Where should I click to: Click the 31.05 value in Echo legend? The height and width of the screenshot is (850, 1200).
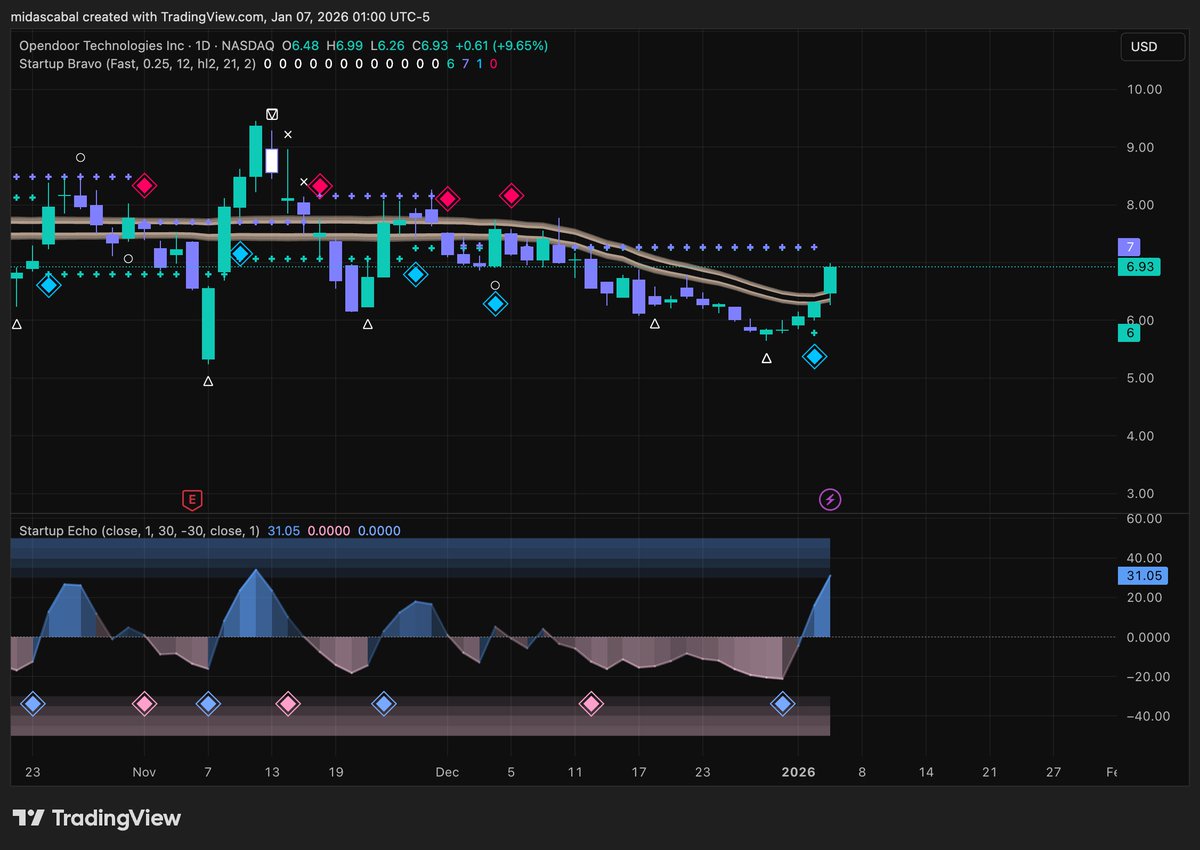click(284, 531)
